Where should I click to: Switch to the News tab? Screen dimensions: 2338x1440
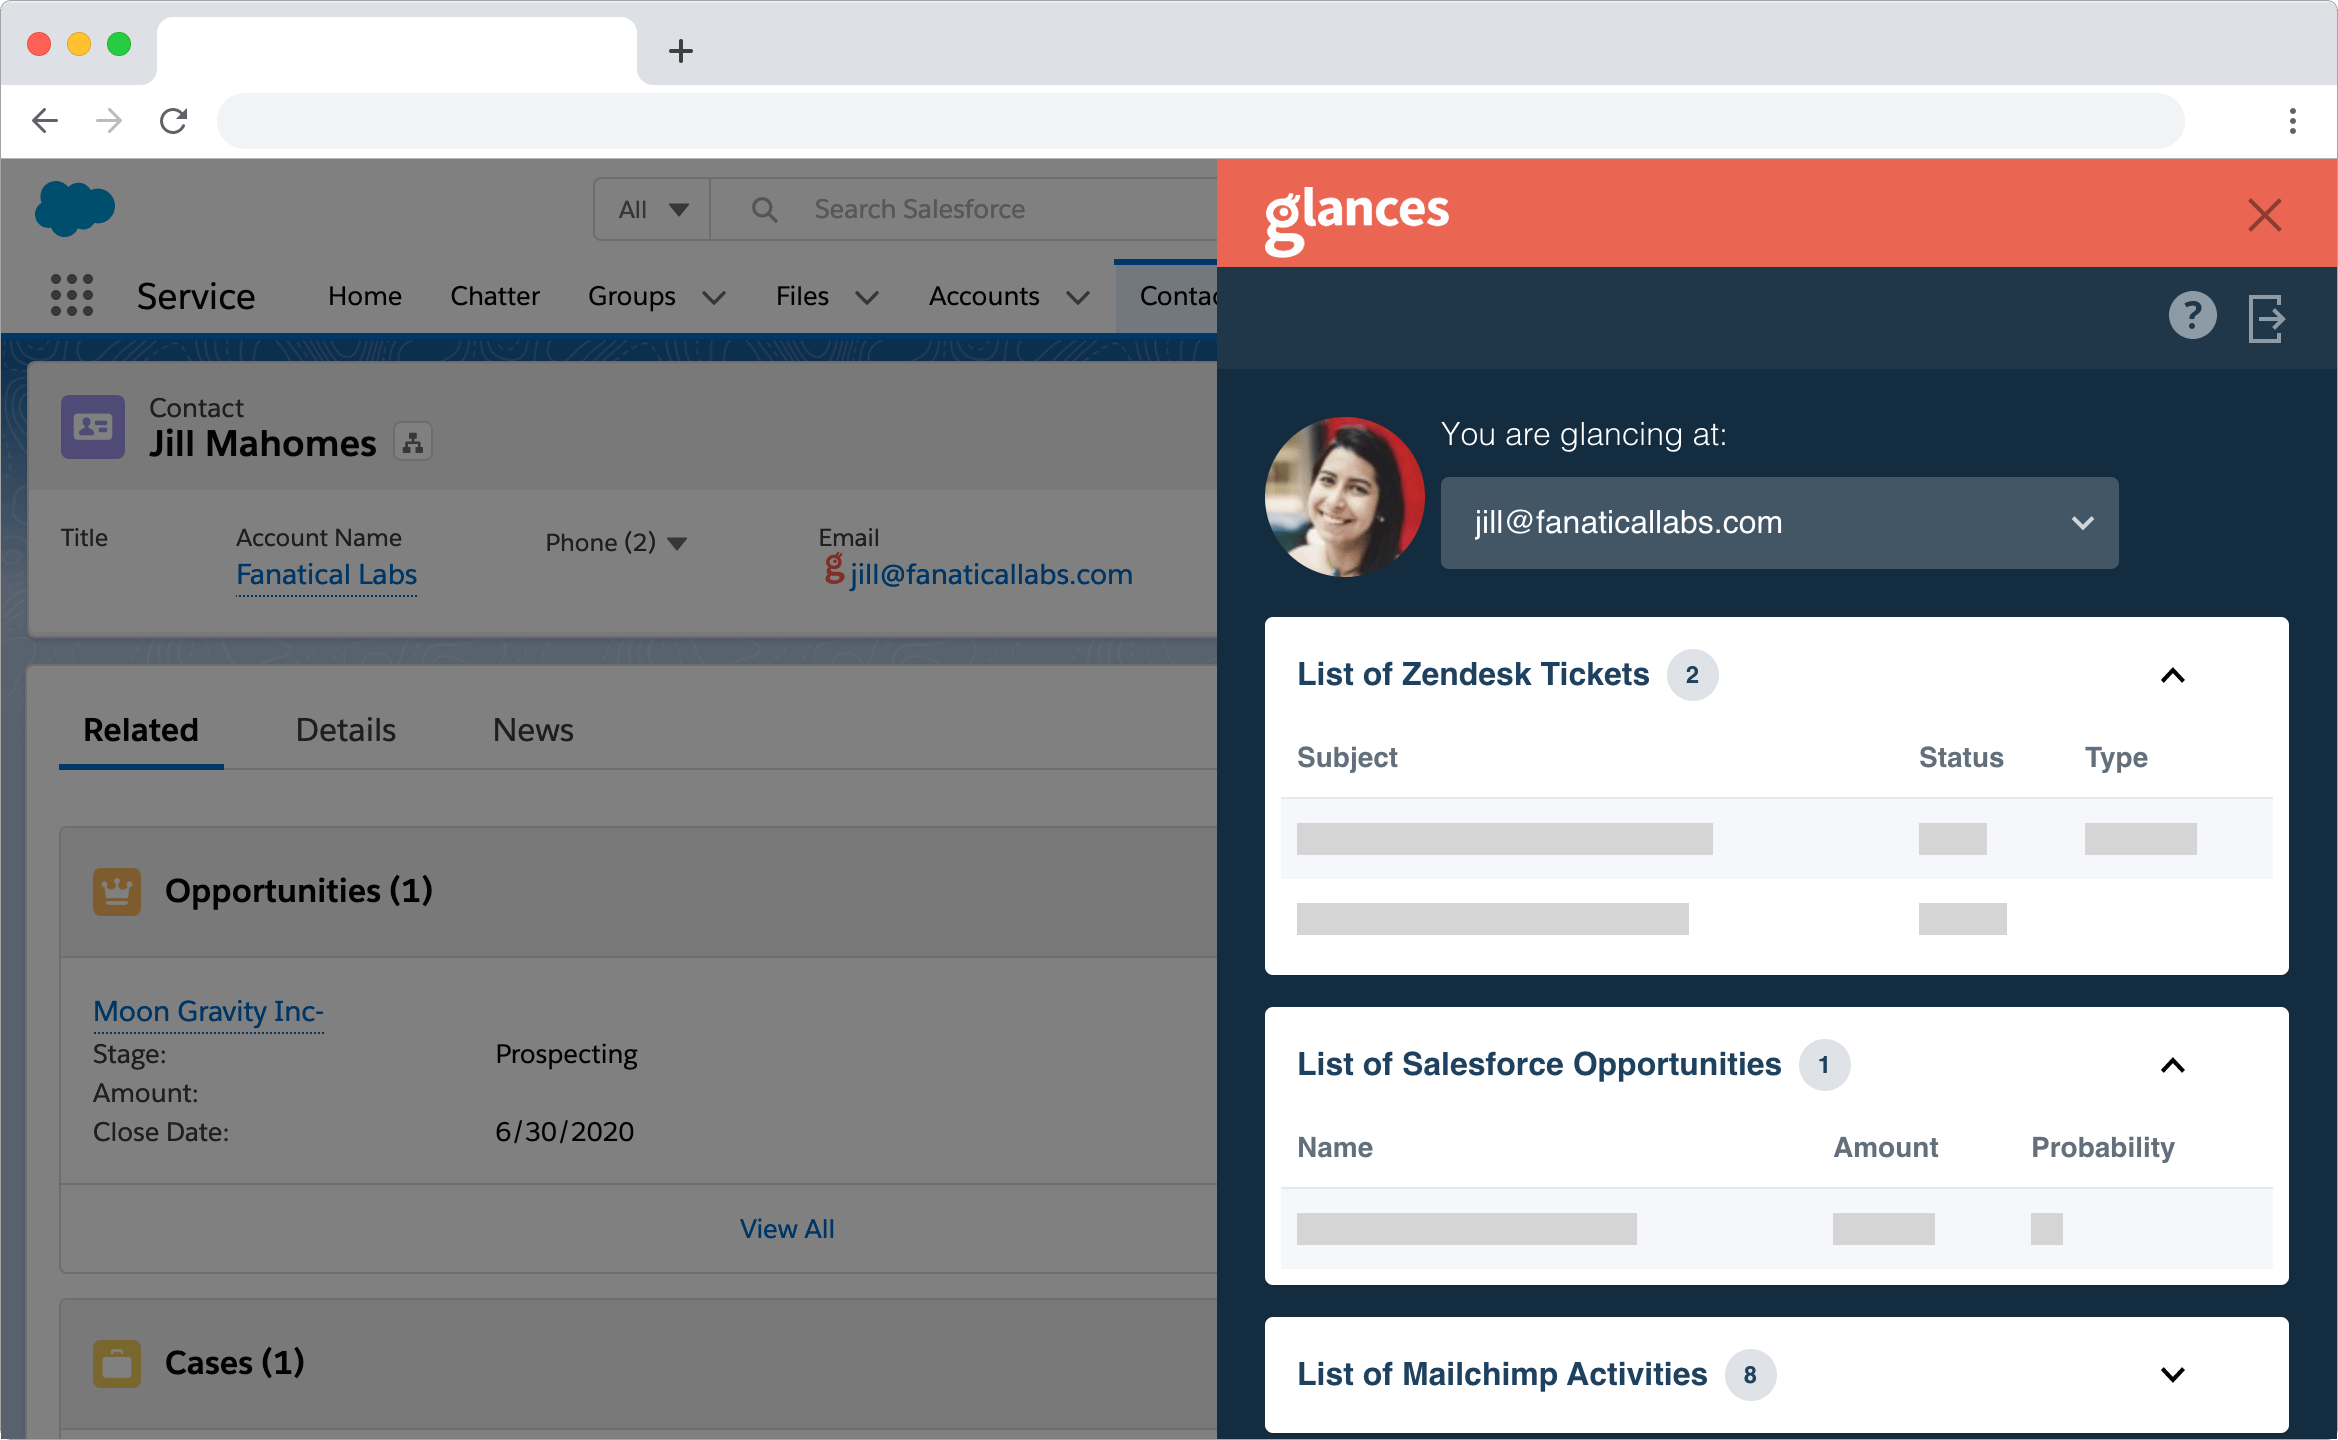pyautogui.click(x=533, y=730)
